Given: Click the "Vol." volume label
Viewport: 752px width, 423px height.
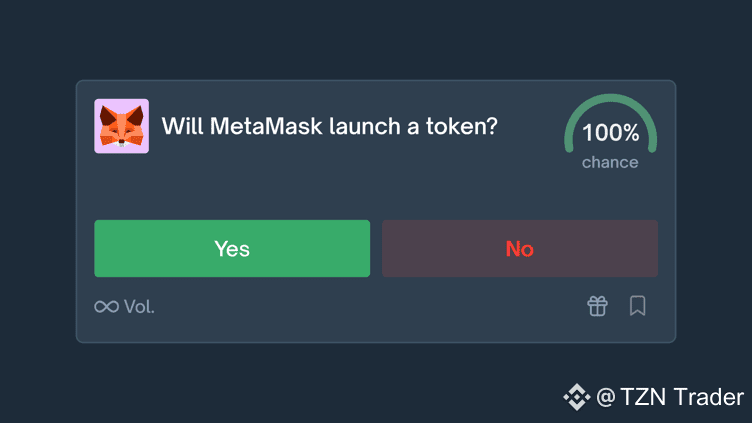Looking at the screenshot, I should coord(139,307).
